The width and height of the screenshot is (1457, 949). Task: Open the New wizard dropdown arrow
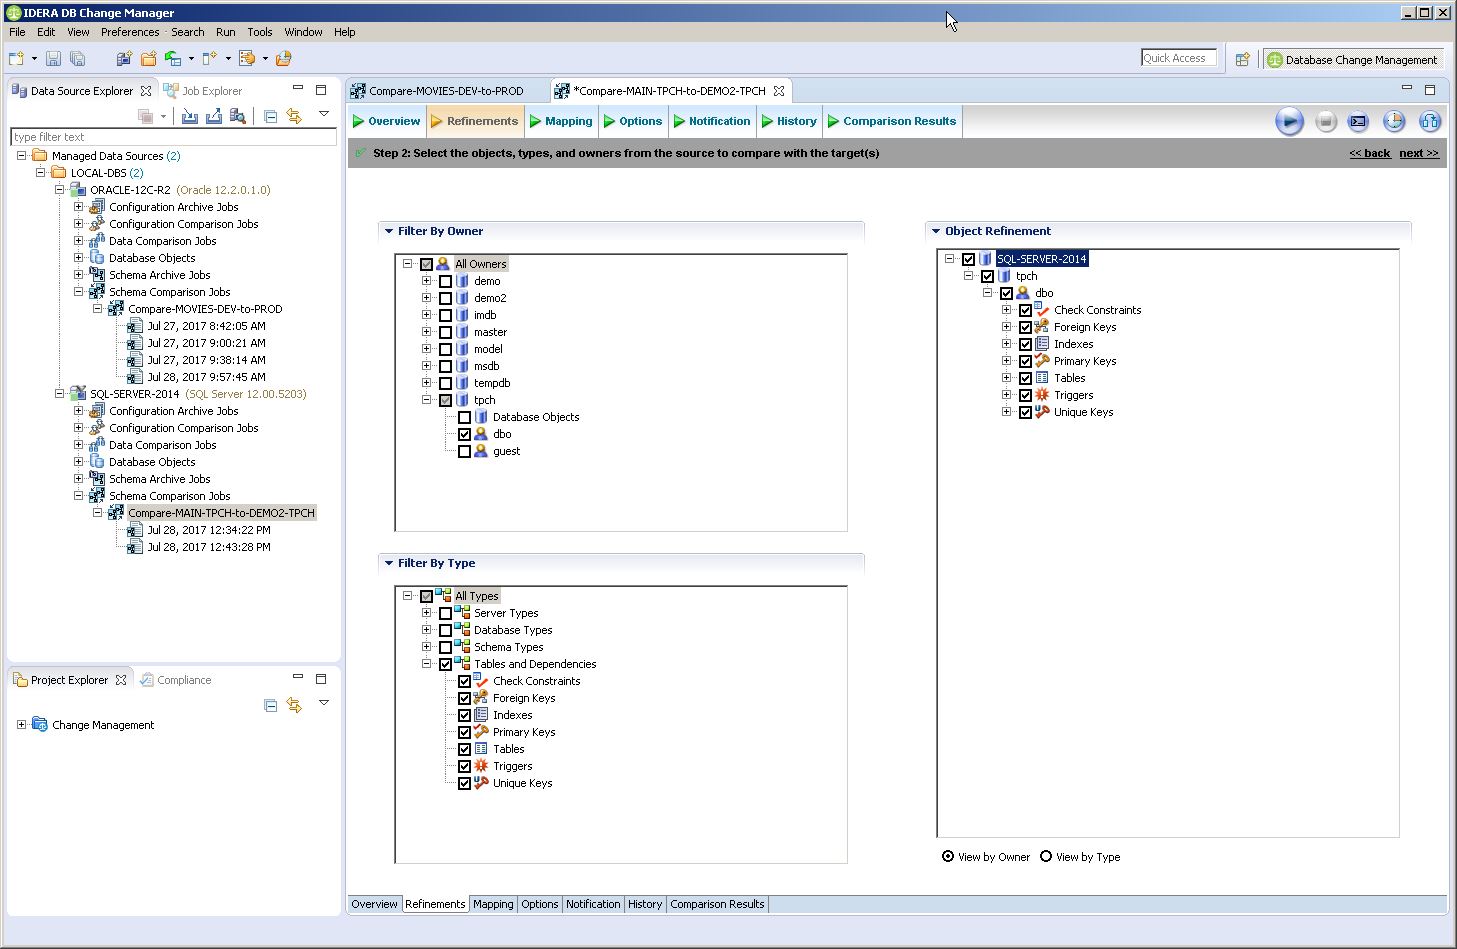coord(34,59)
